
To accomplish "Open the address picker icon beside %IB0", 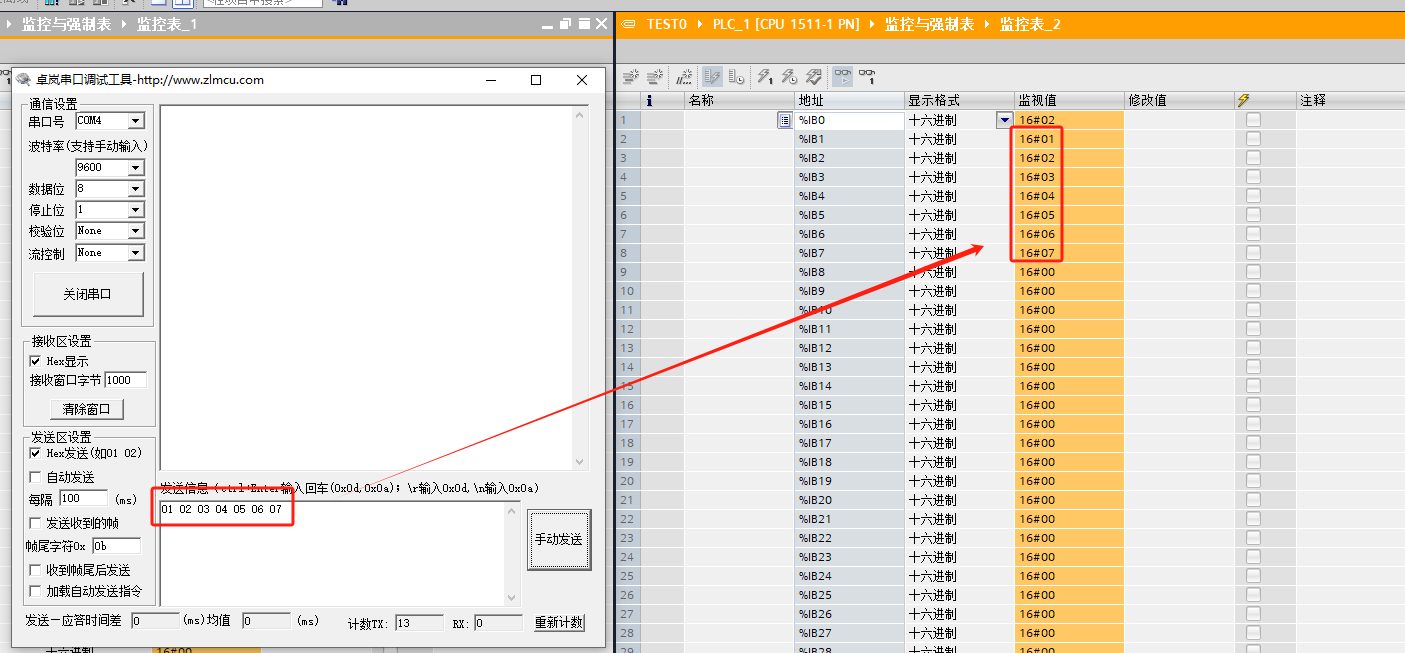I will (x=785, y=120).
